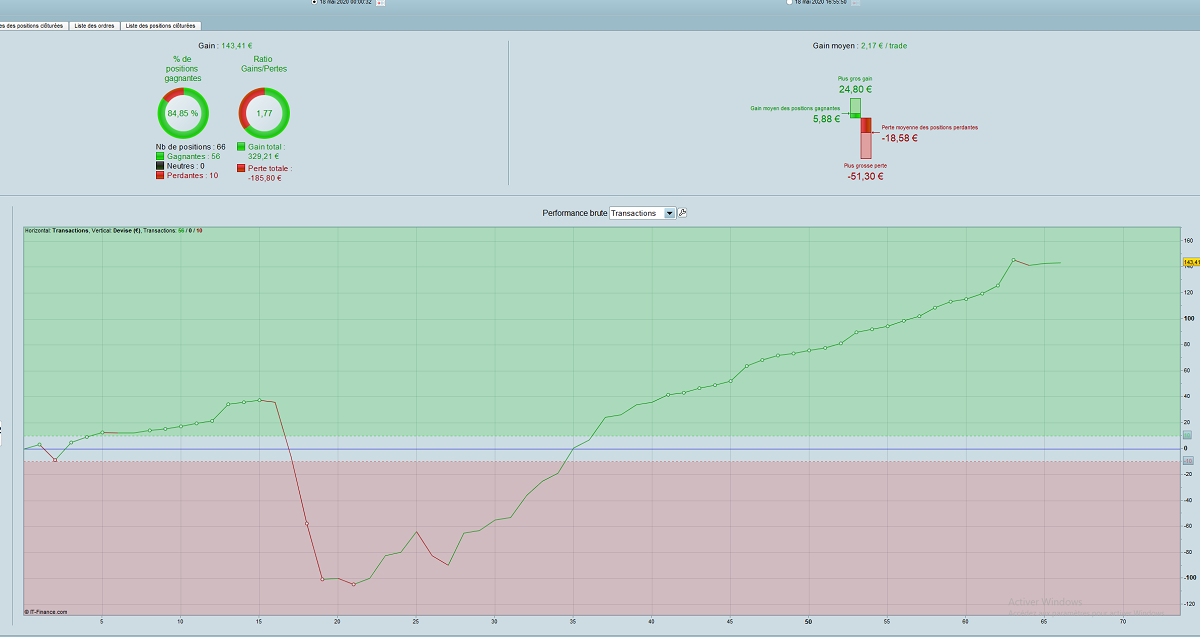The width and height of the screenshot is (1200, 637).
Task: Click the Gain moyen 2,17 € / trade text
Action: pyautogui.click(x=860, y=46)
